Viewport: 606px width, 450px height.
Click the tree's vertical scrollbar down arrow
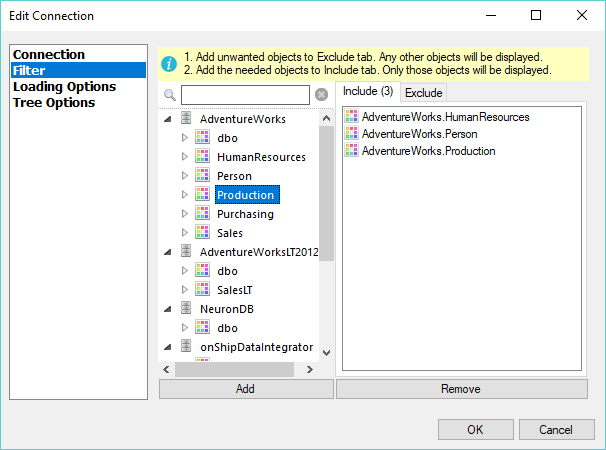coord(326,353)
